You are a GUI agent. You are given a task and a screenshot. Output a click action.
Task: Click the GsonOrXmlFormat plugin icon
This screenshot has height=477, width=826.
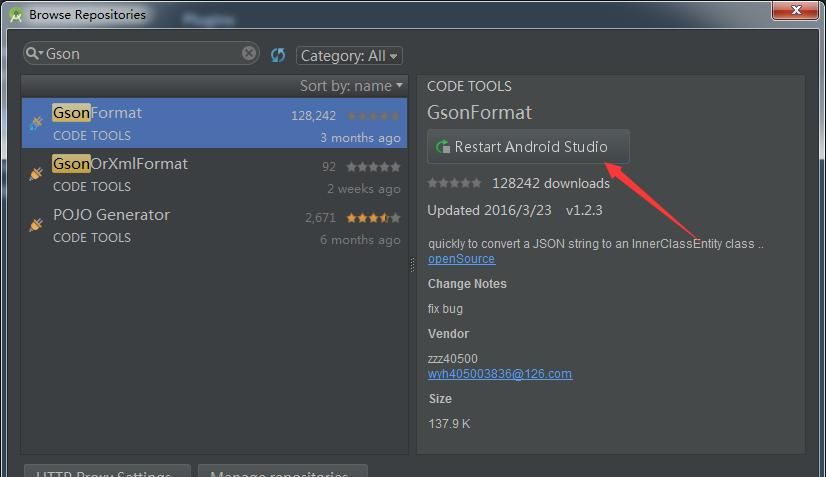tap(36, 174)
